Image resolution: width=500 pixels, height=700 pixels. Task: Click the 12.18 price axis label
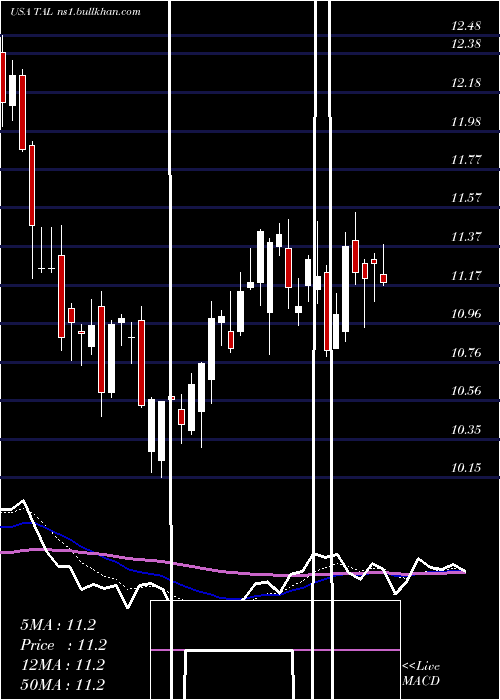466,83
